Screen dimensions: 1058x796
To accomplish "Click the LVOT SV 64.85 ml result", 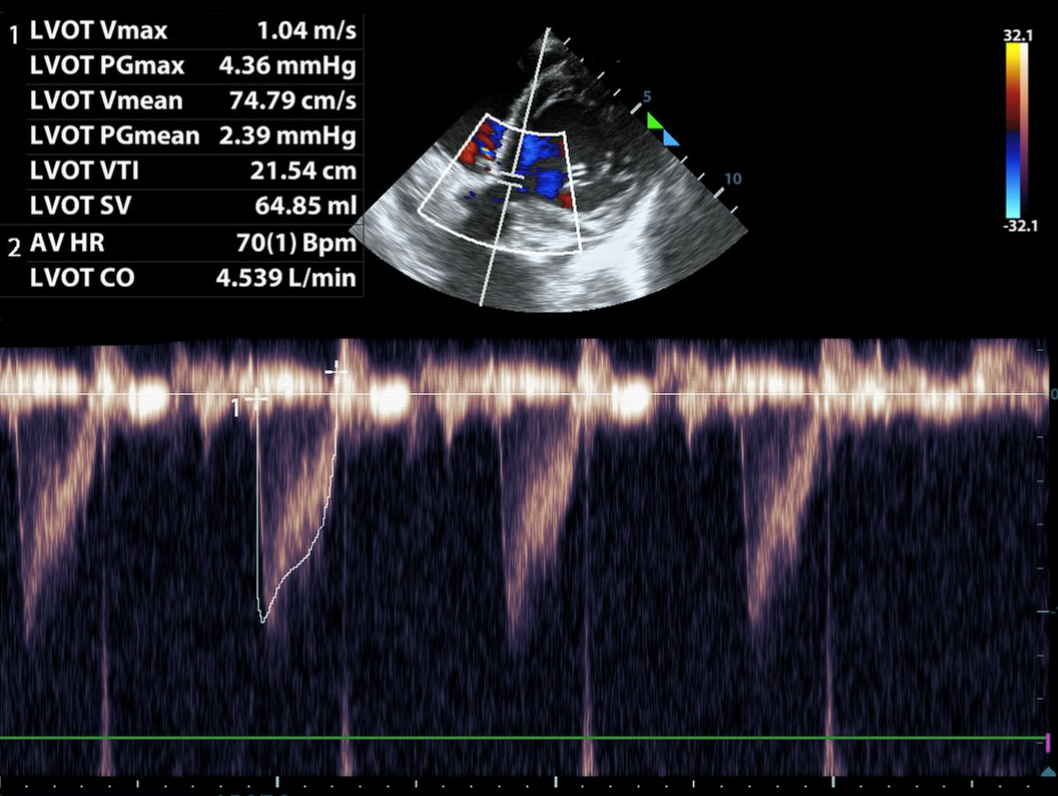I will (x=302, y=206).
